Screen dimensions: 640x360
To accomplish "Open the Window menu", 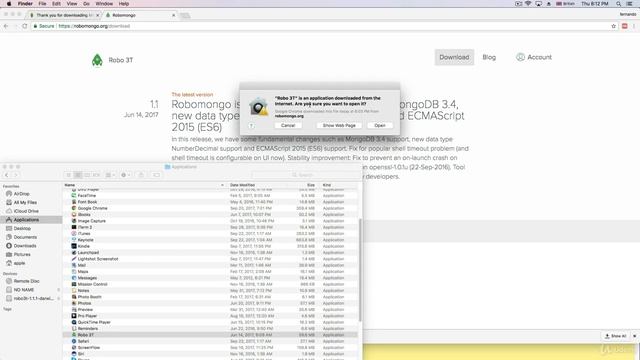I will pos(104,4).
